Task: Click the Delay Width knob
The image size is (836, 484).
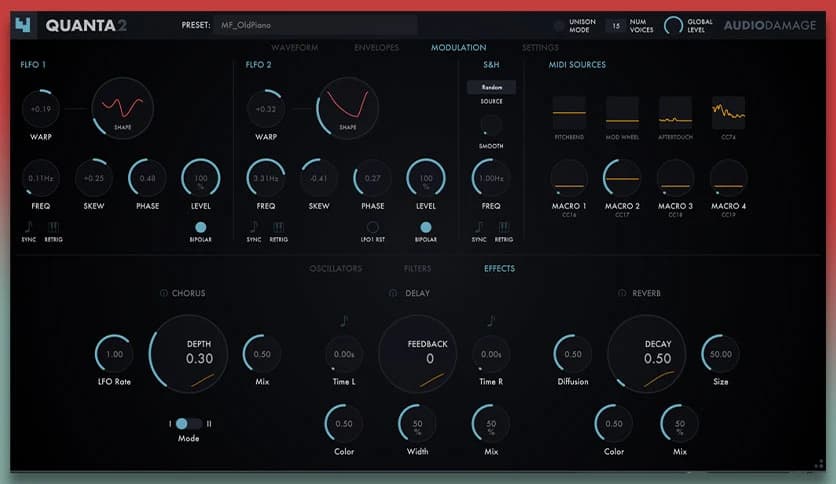Action: pos(417,424)
